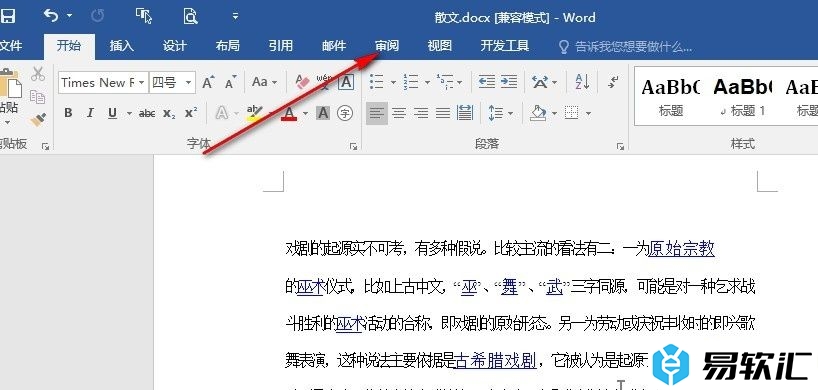Apply numbered list
The width and height of the screenshot is (818, 390).
point(411,82)
